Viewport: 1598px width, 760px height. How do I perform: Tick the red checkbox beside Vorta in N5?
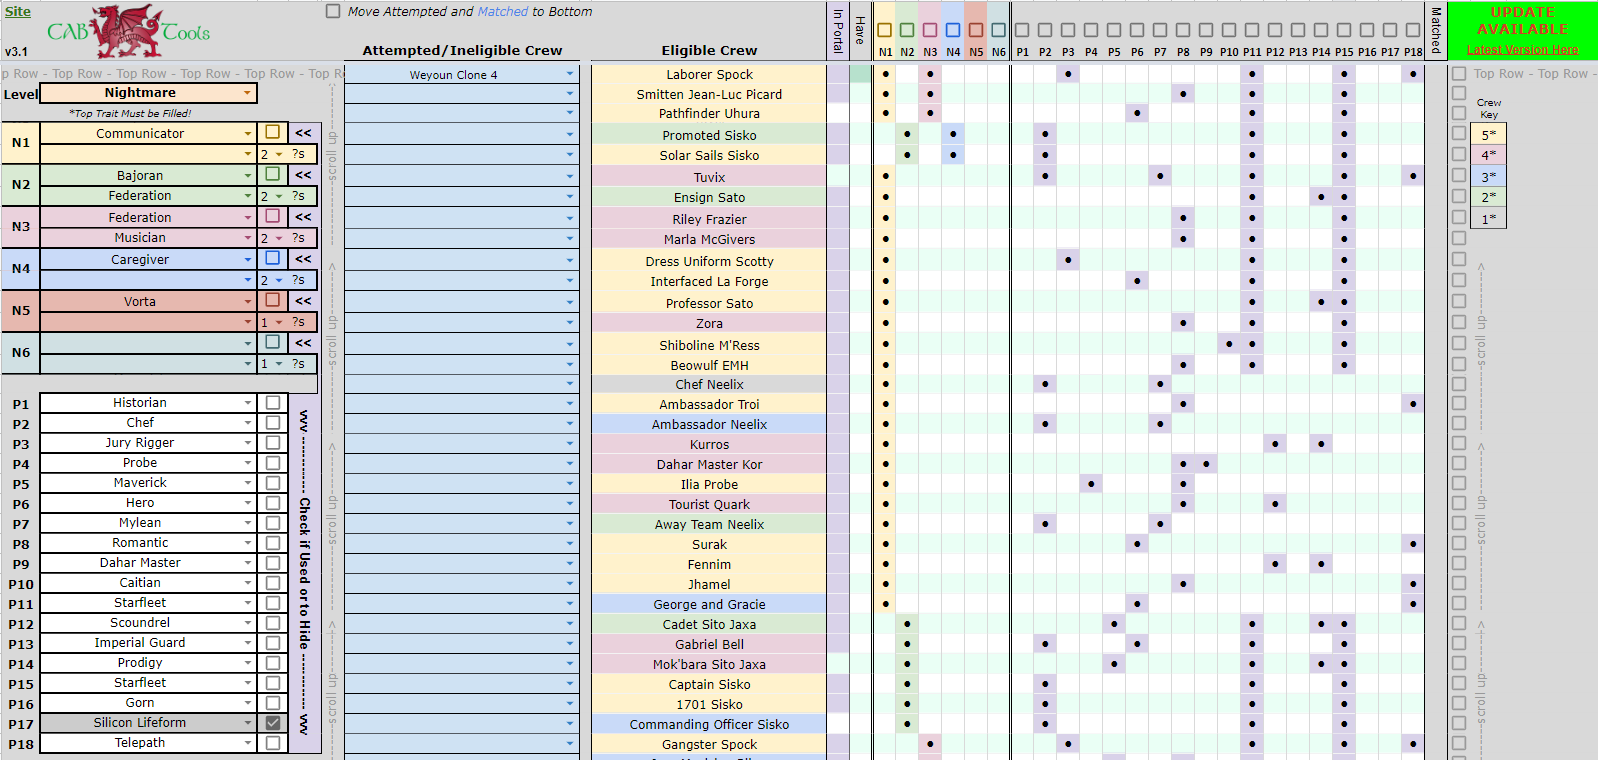tap(272, 300)
